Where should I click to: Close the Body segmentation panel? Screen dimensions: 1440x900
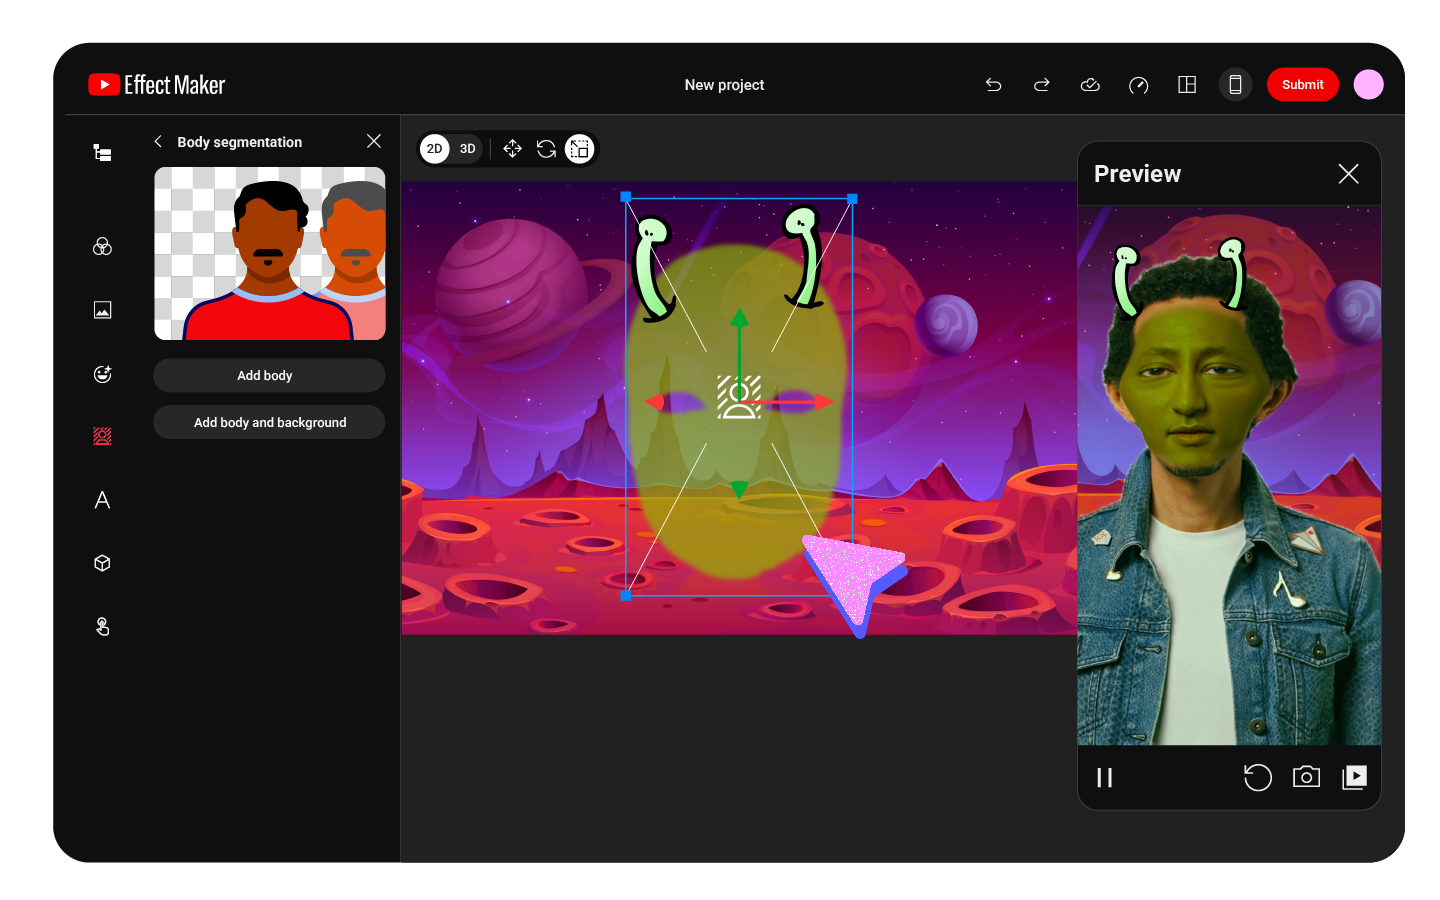[x=374, y=141]
